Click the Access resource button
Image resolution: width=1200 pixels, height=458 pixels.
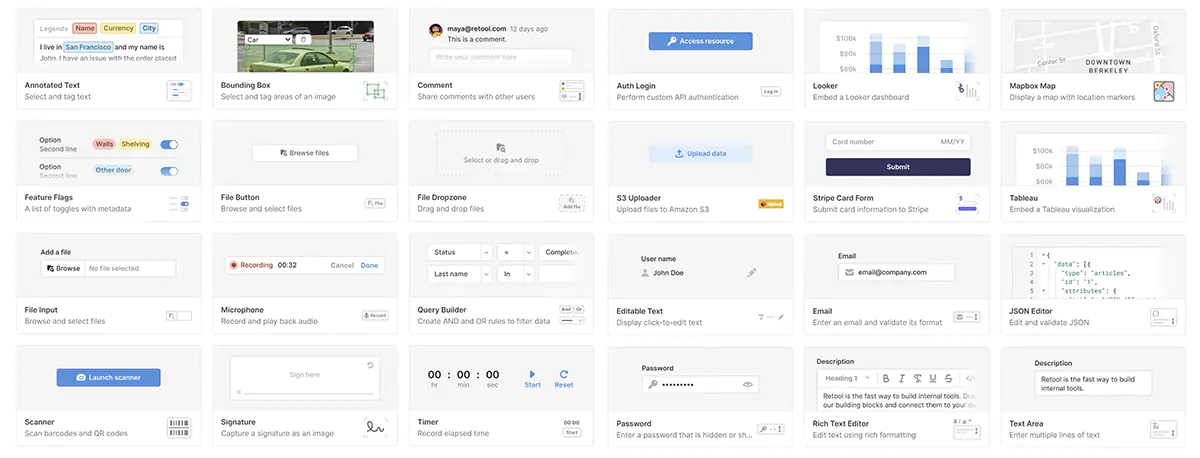tap(700, 41)
